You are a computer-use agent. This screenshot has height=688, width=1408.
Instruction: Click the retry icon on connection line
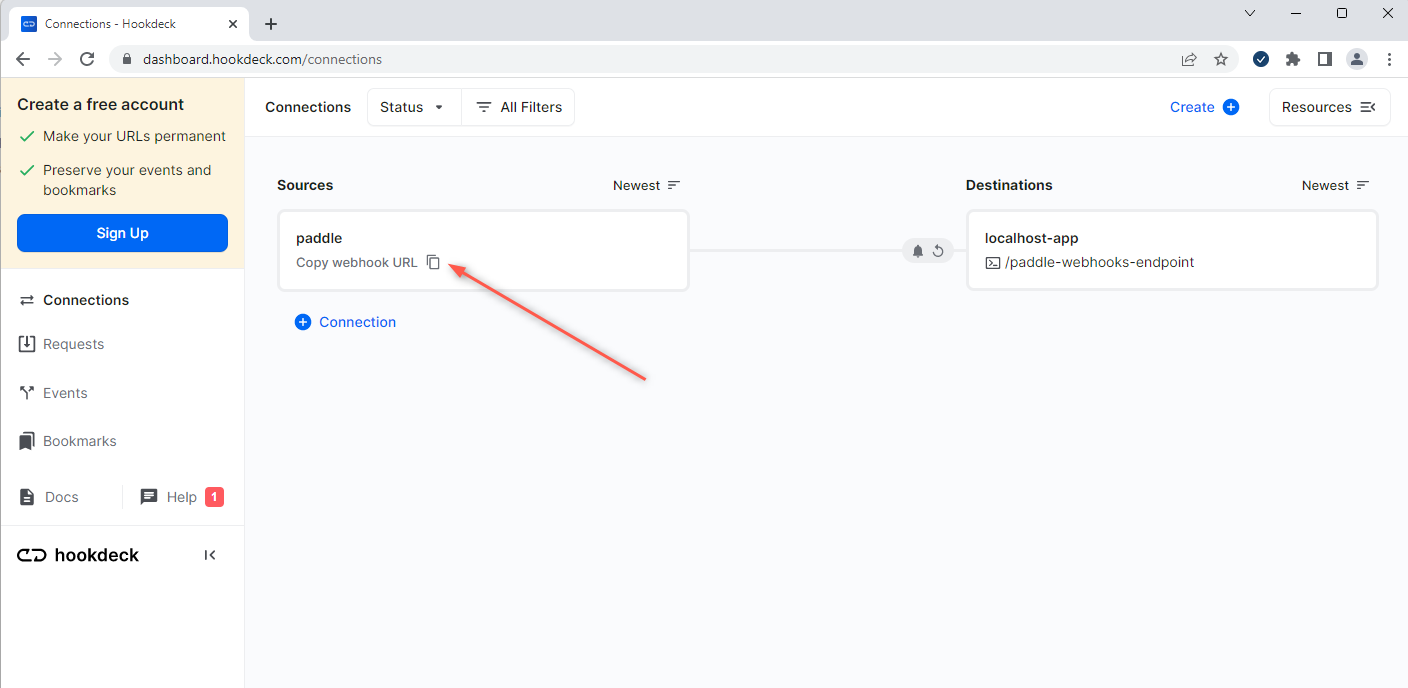tap(938, 251)
